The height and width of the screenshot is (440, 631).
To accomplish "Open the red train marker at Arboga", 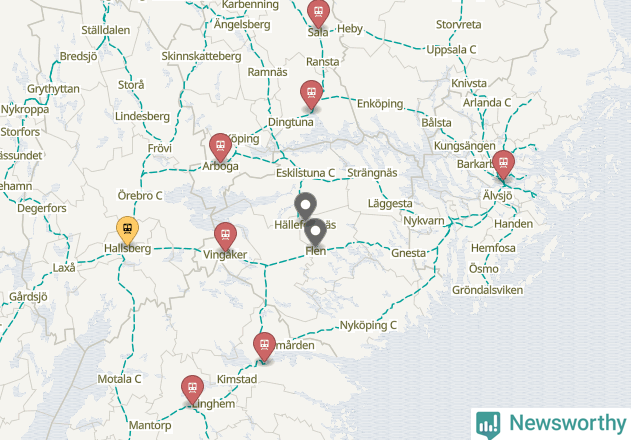I will coord(220,147).
